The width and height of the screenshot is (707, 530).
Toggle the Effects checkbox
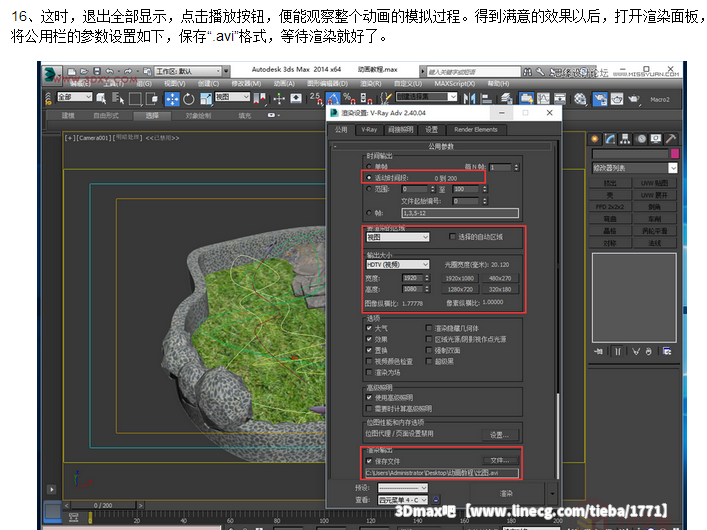[x=369, y=339]
